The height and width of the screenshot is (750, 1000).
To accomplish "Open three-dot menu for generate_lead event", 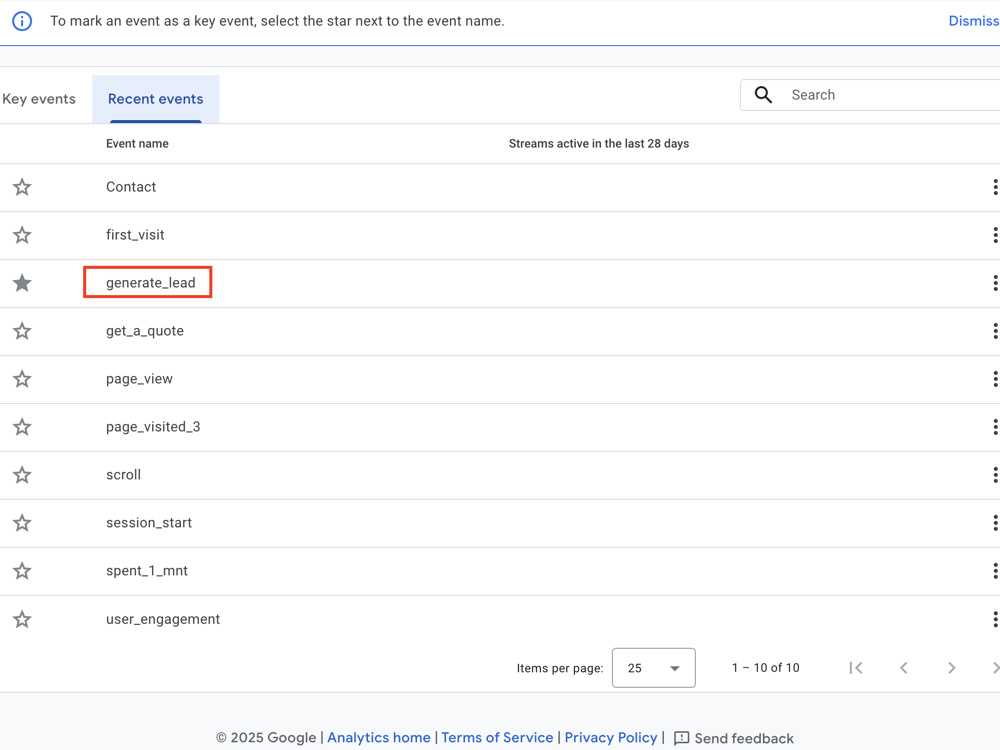I will pos(994,283).
